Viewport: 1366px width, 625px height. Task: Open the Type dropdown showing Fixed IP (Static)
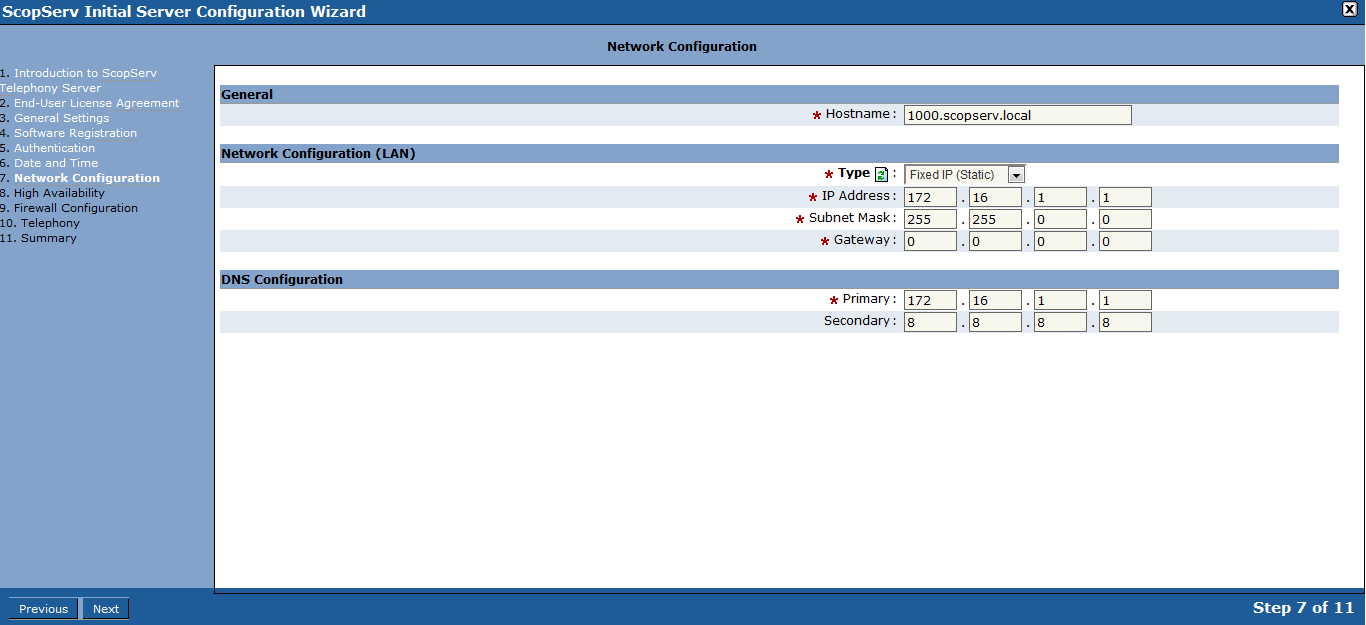tap(965, 175)
